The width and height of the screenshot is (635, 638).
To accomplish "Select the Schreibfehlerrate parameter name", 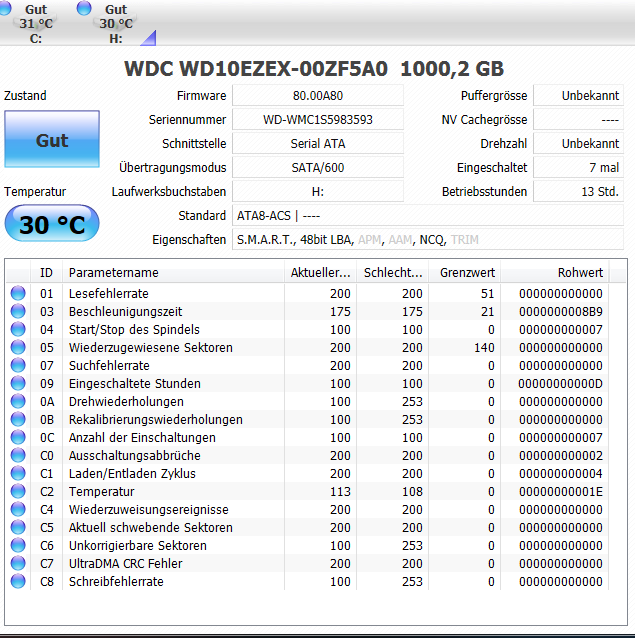I will tap(116, 581).
